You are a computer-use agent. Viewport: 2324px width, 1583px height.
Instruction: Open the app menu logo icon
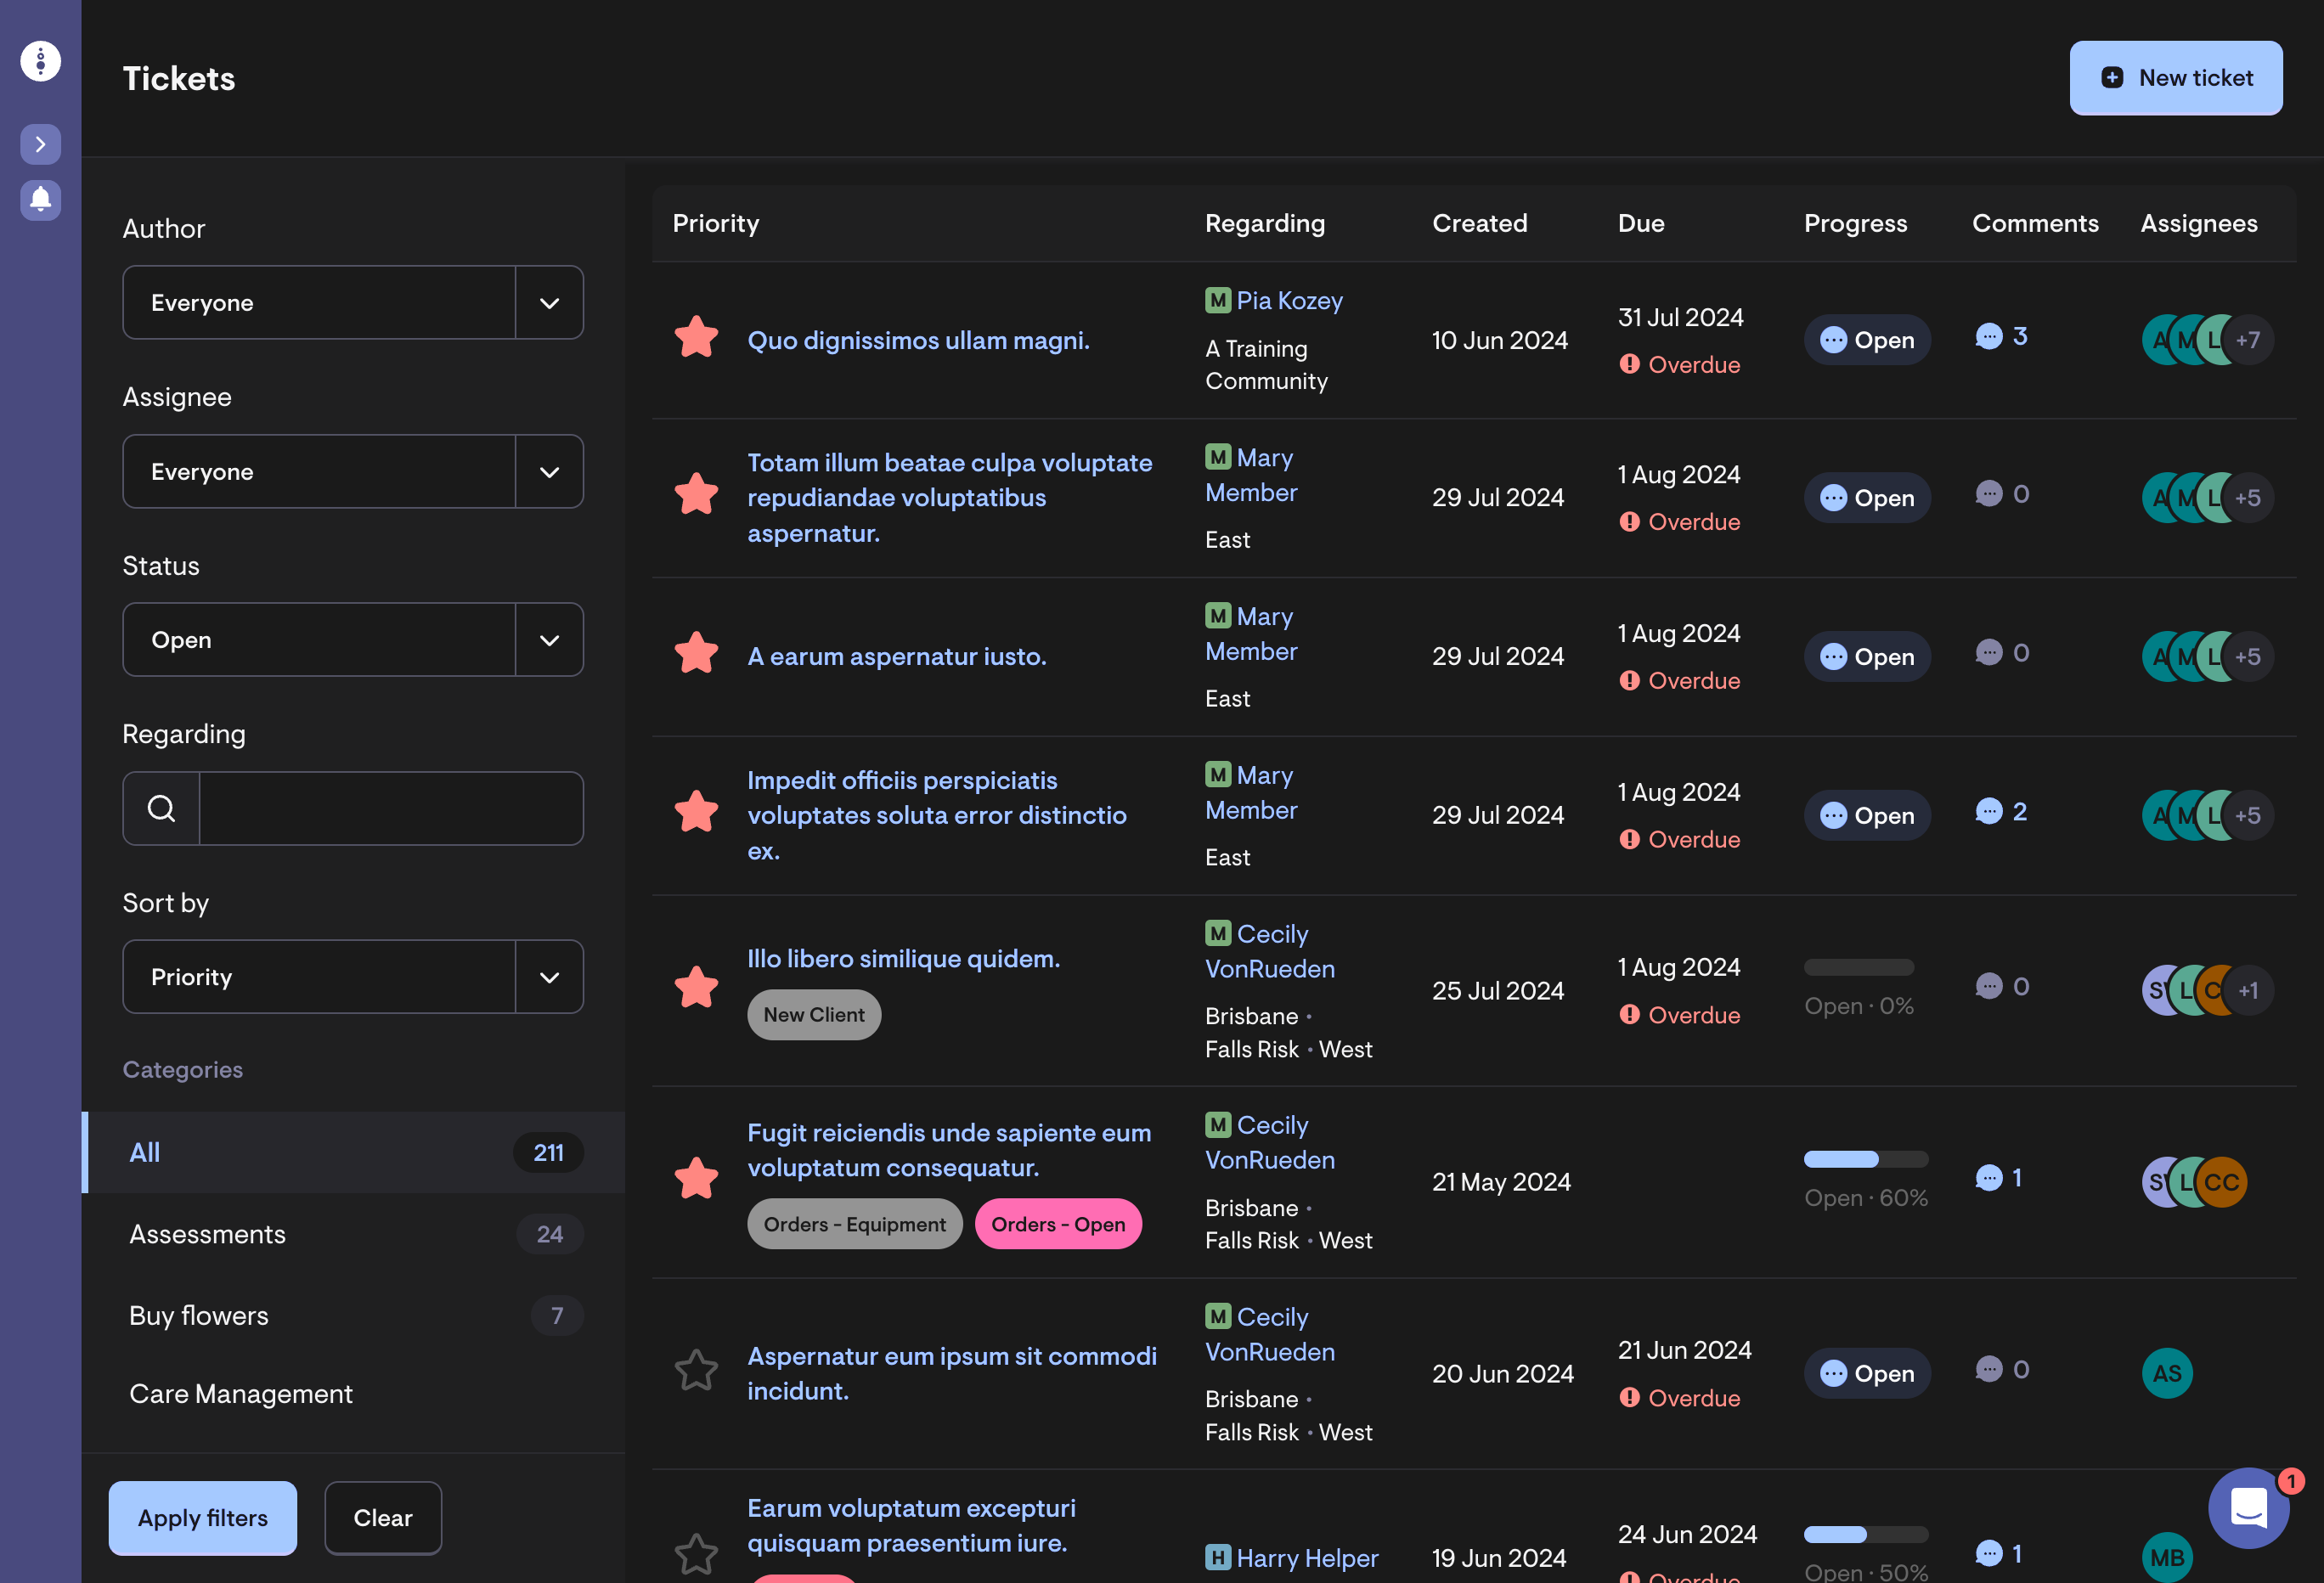(x=40, y=61)
